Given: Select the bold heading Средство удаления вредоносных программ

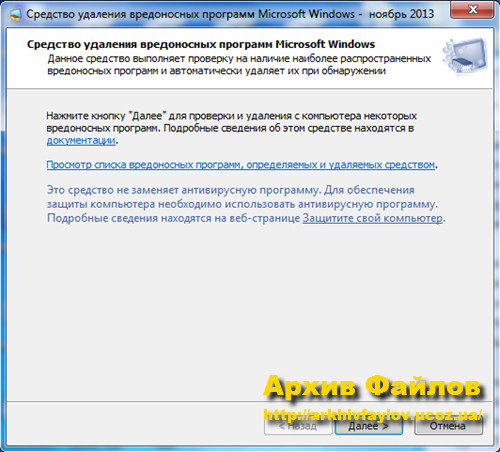Looking at the screenshot, I should click(x=201, y=44).
